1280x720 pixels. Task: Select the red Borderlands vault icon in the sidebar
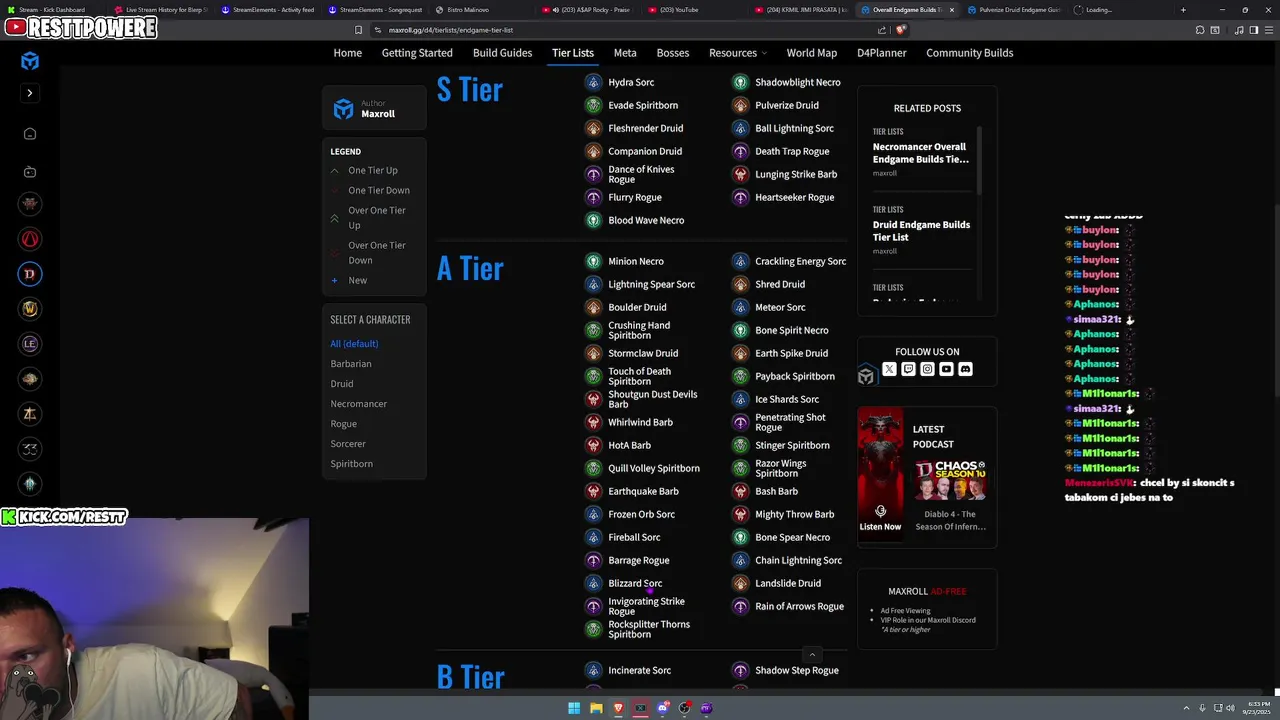[x=30, y=239]
